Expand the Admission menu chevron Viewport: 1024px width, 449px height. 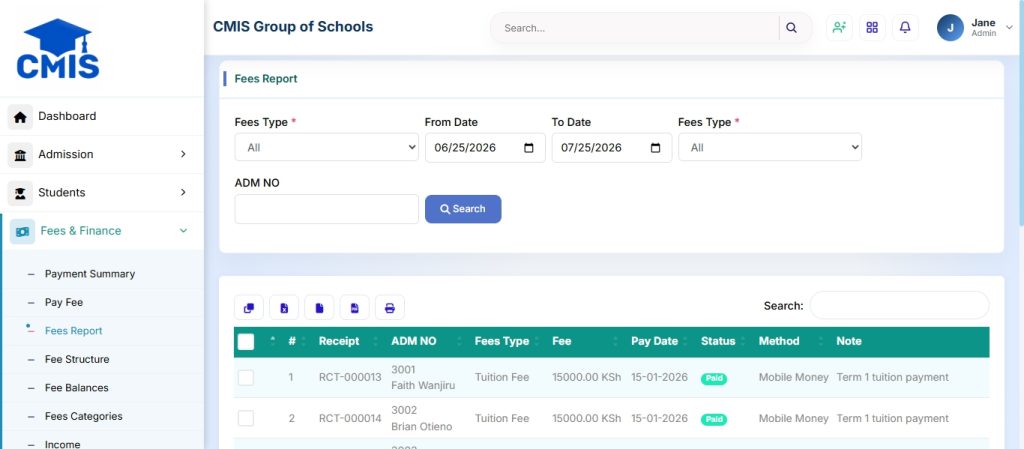tap(183, 154)
